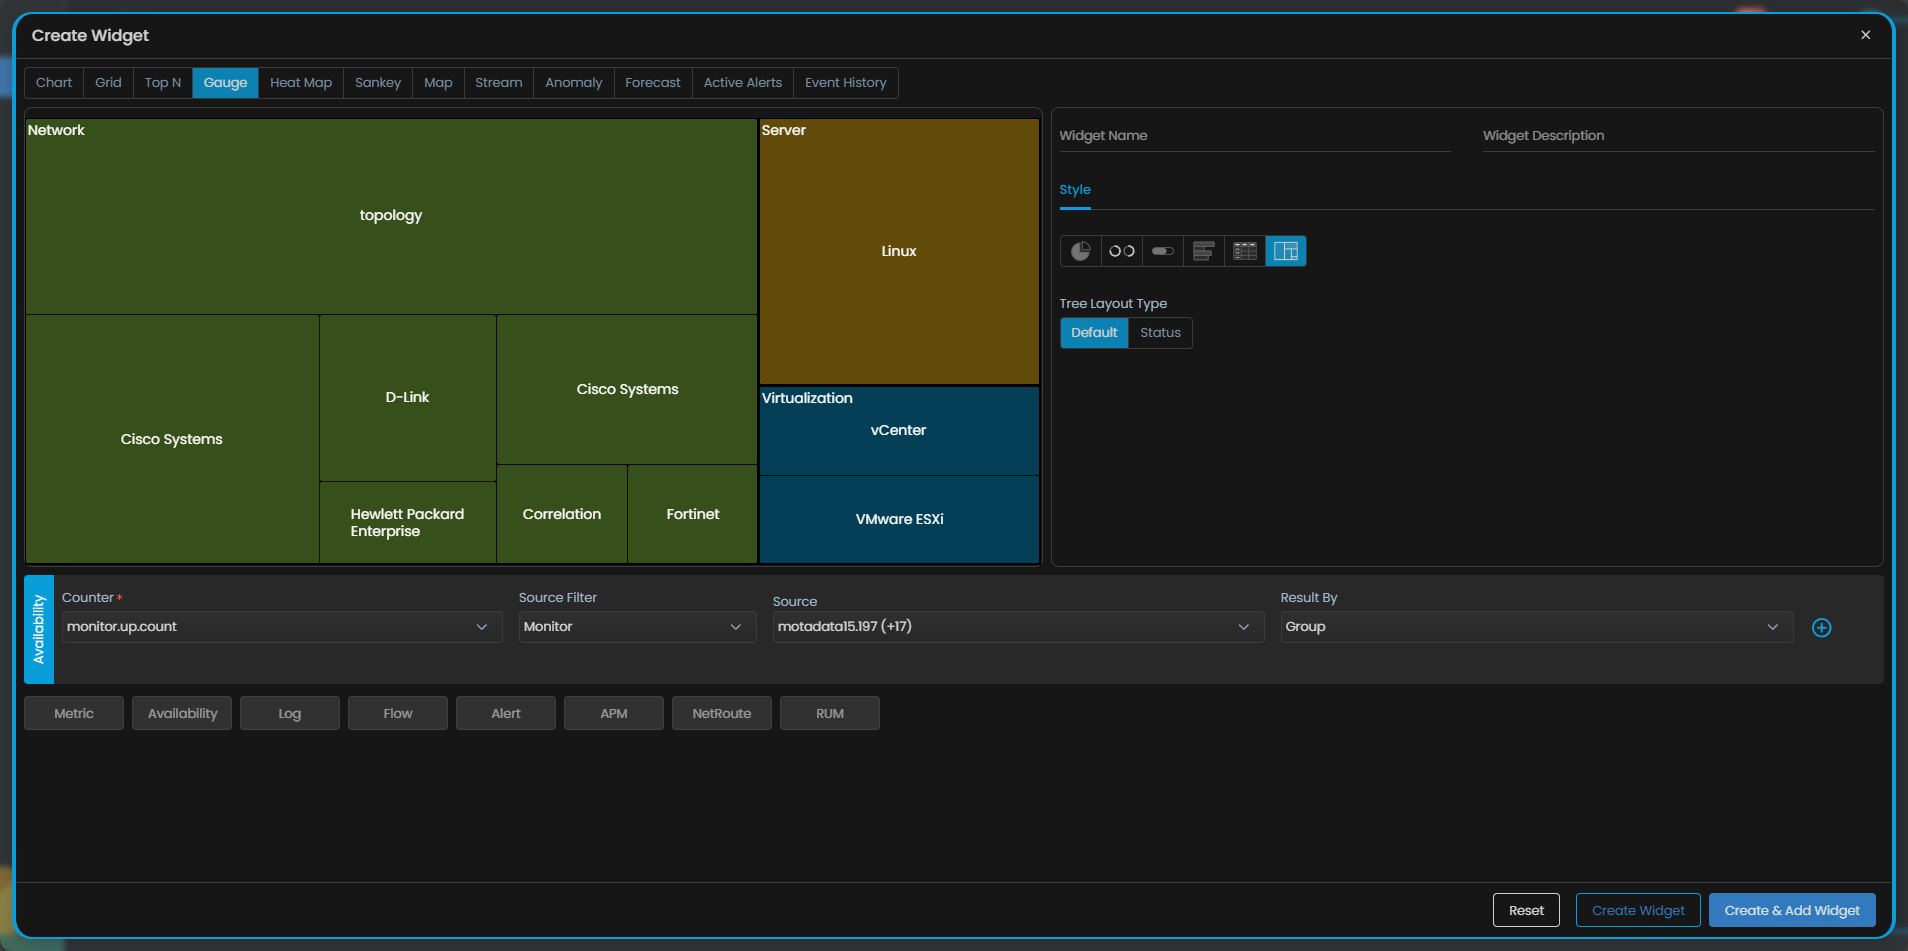Switch to the Heat Map tab

coord(300,83)
